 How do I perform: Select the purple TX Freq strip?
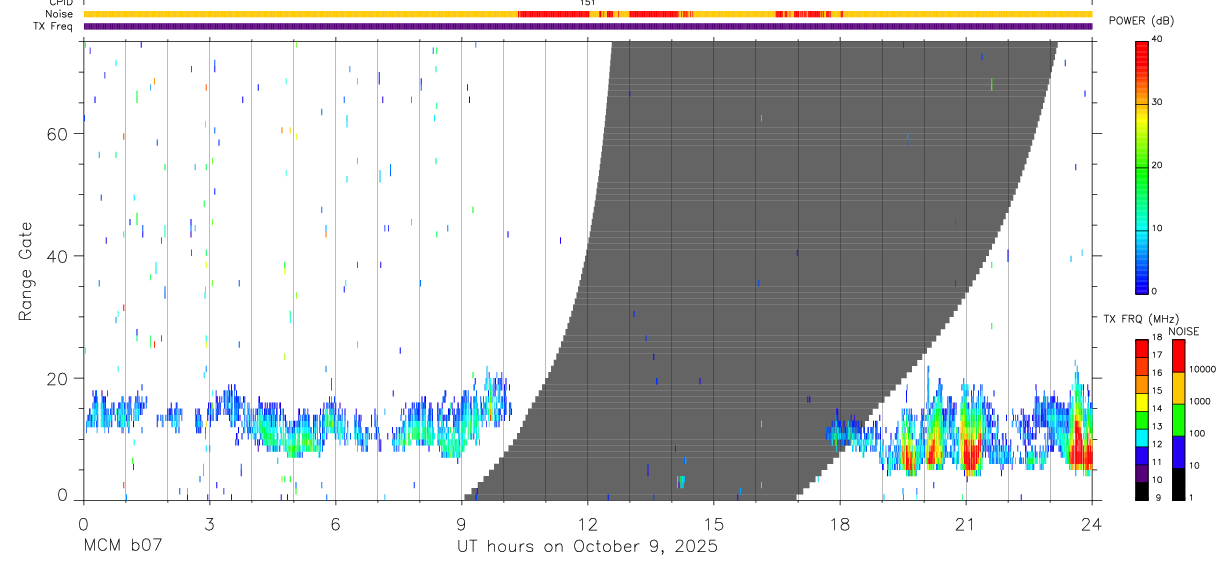(587, 26)
